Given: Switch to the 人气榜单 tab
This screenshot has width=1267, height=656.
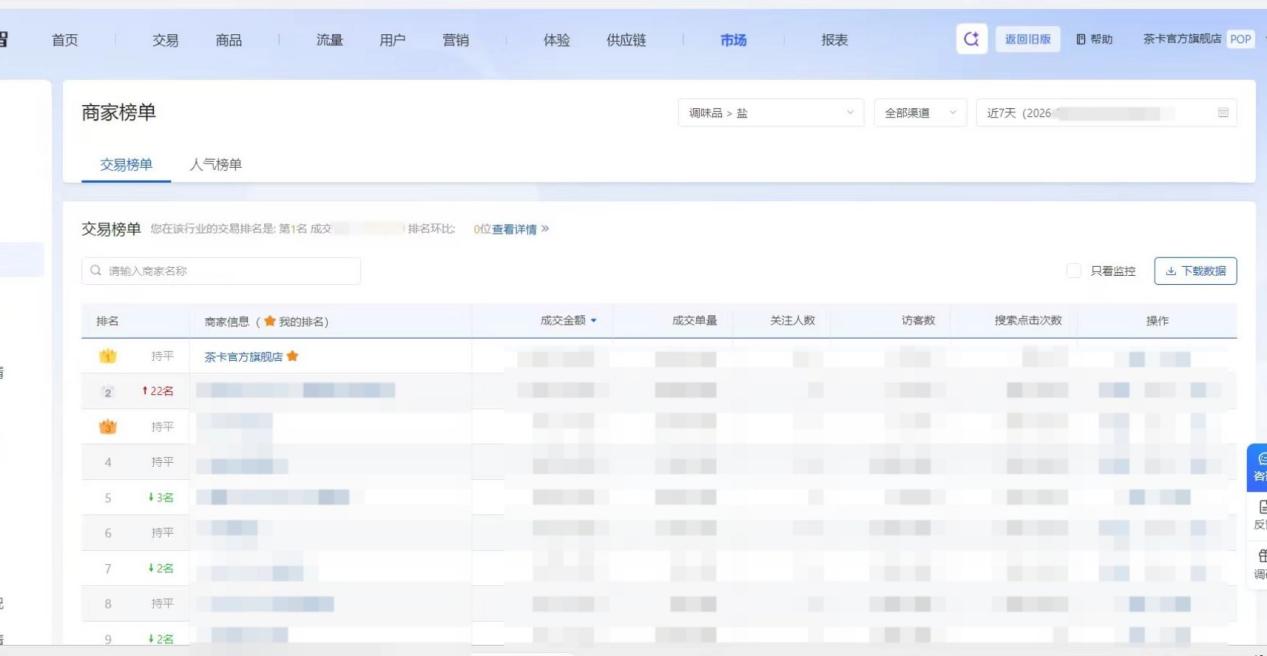Looking at the screenshot, I should coord(216,164).
